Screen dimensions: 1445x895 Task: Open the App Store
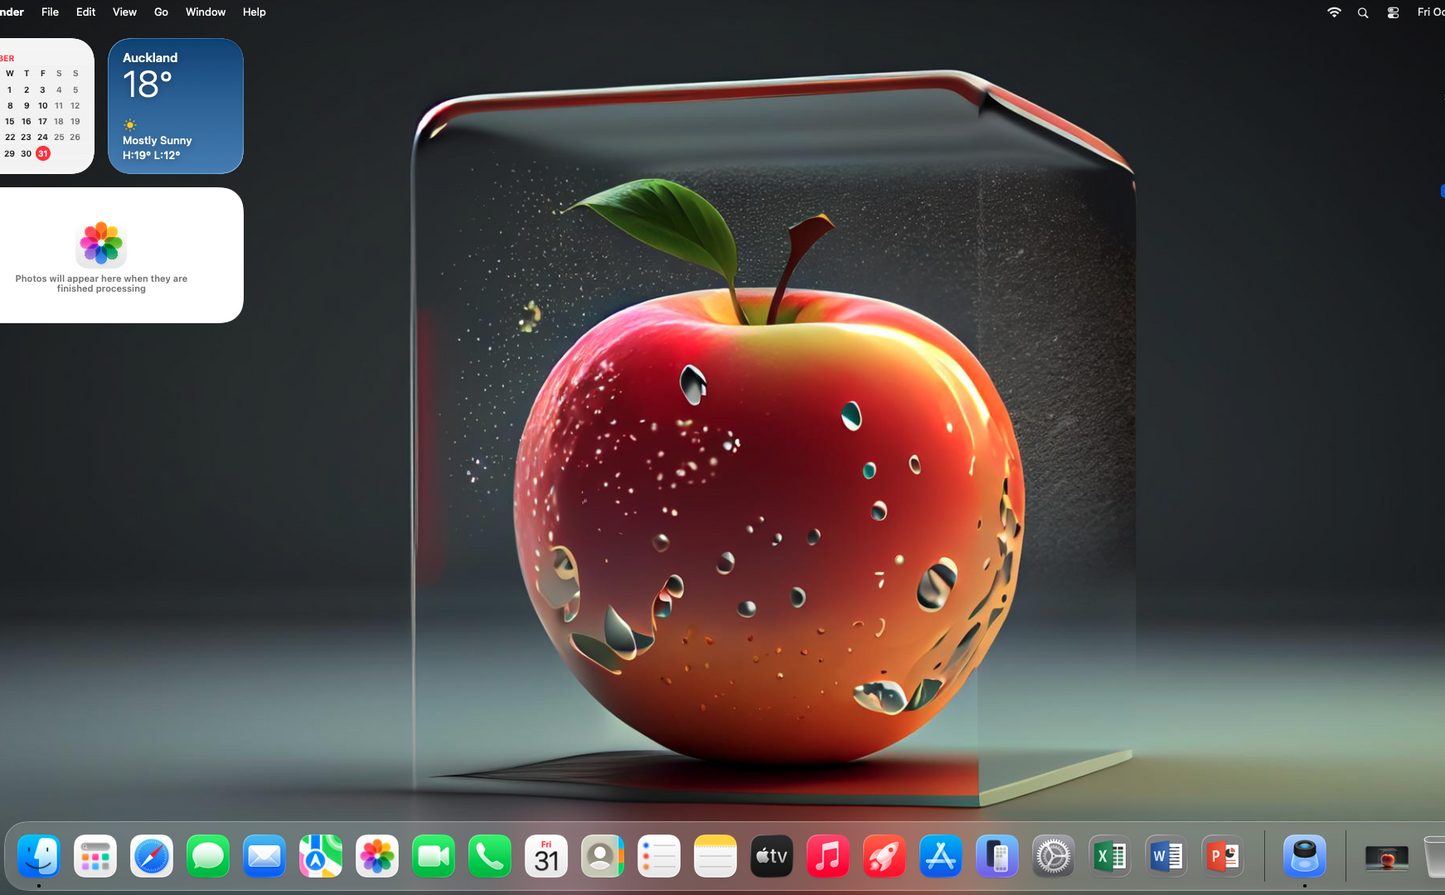939,856
